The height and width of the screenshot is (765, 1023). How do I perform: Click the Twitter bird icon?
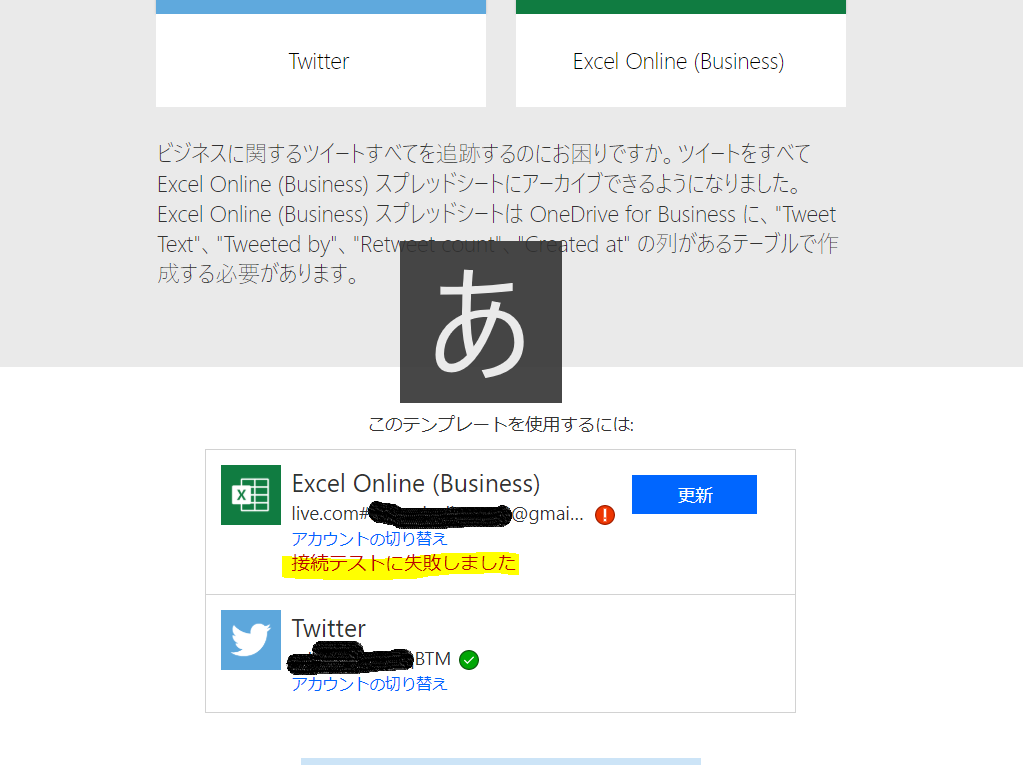251,640
